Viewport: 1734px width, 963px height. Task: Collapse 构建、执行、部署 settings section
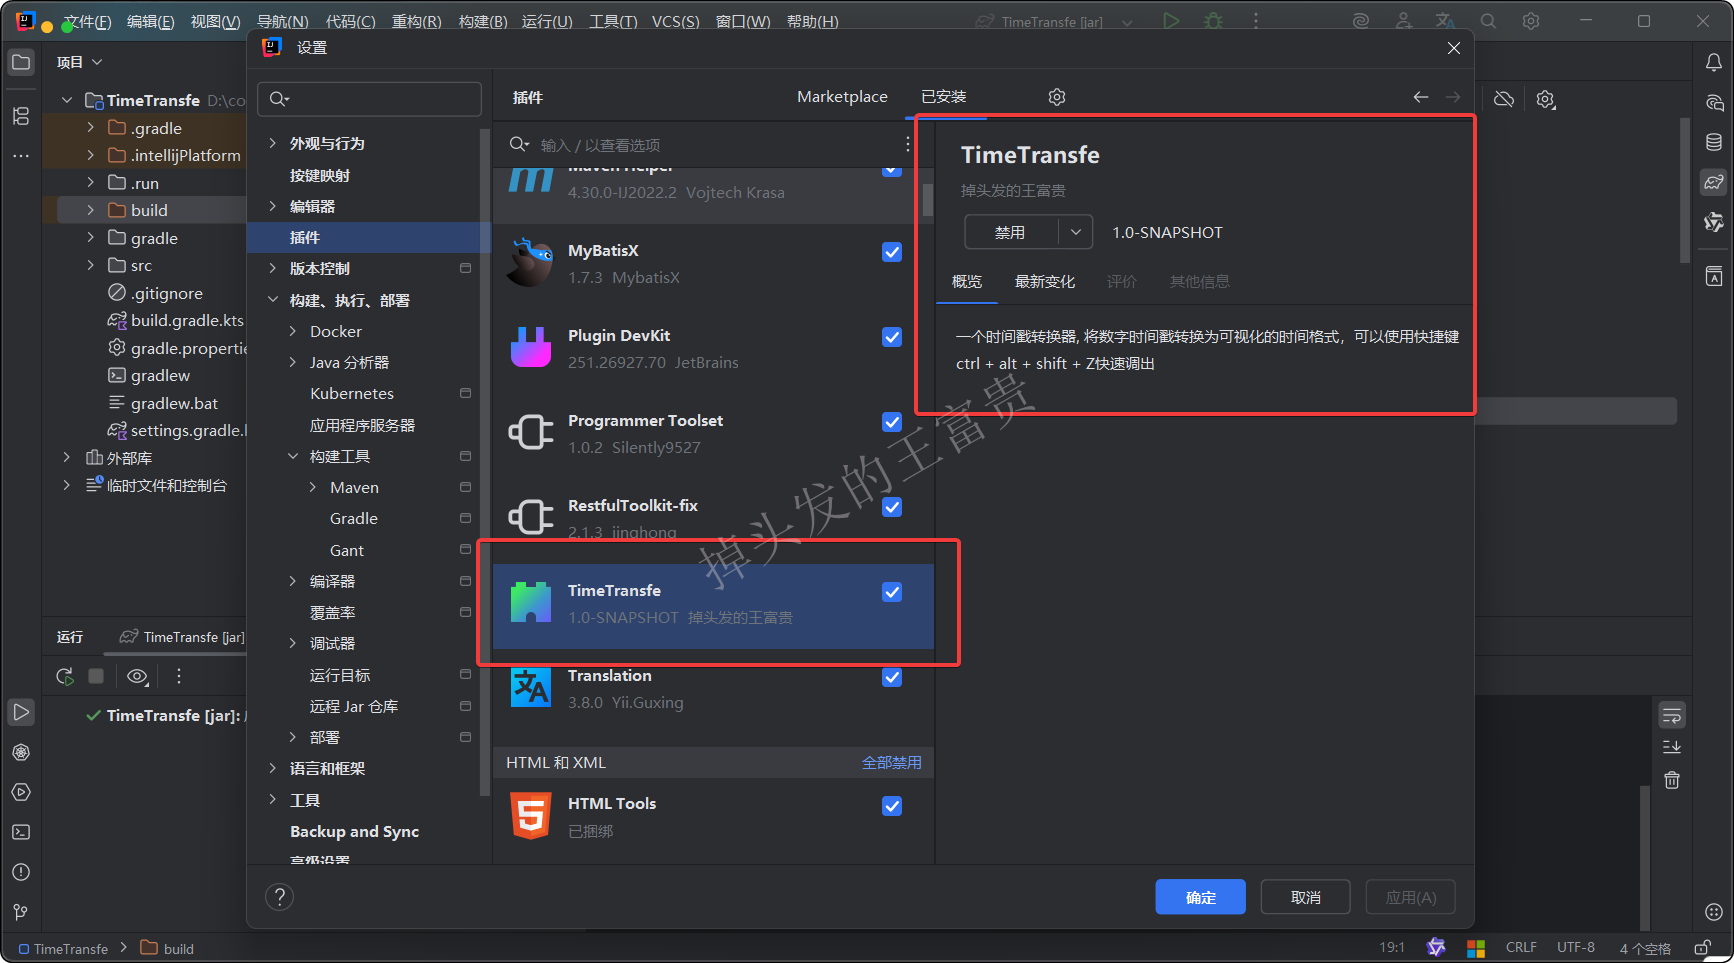[x=273, y=300]
